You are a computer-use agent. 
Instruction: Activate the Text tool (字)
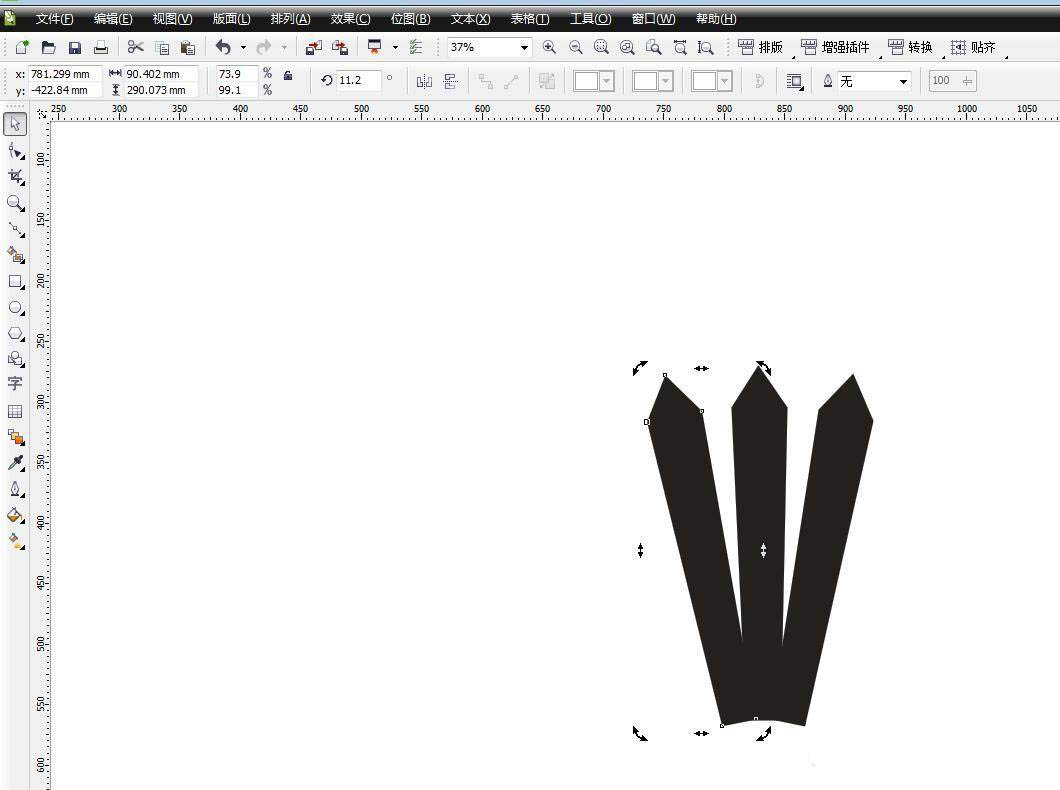pos(15,384)
